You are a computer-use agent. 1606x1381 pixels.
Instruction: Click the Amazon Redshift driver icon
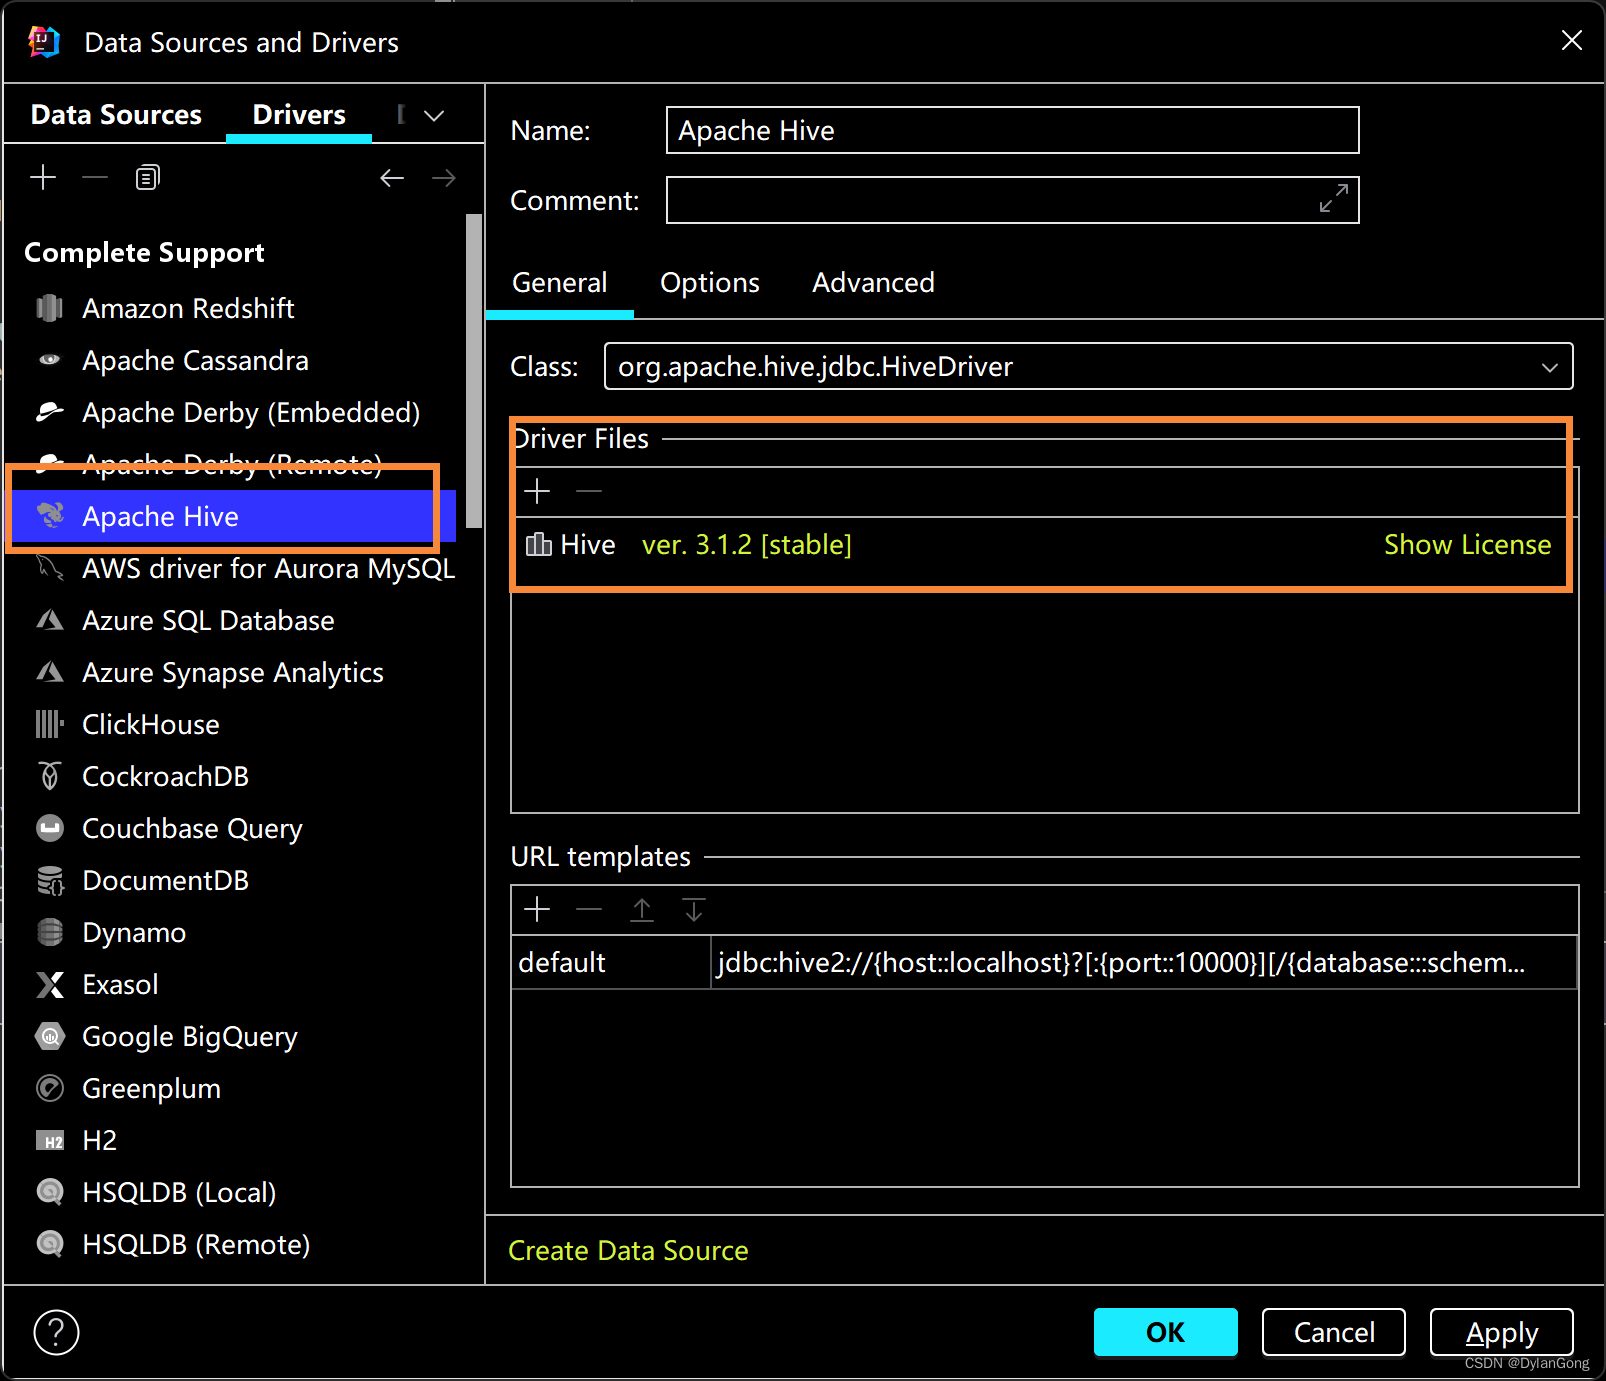click(x=50, y=308)
